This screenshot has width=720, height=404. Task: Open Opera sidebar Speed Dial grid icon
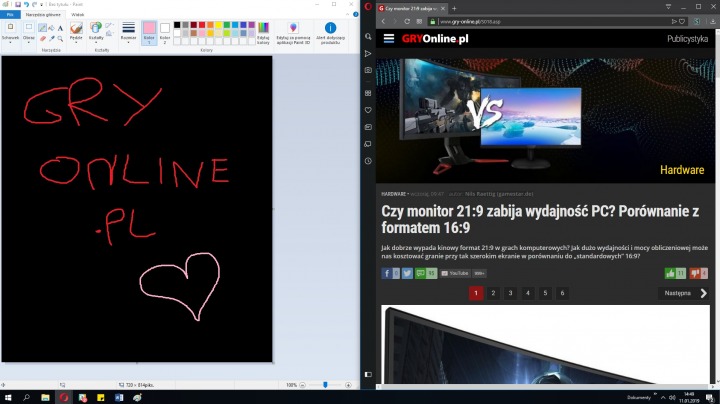coord(368,93)
